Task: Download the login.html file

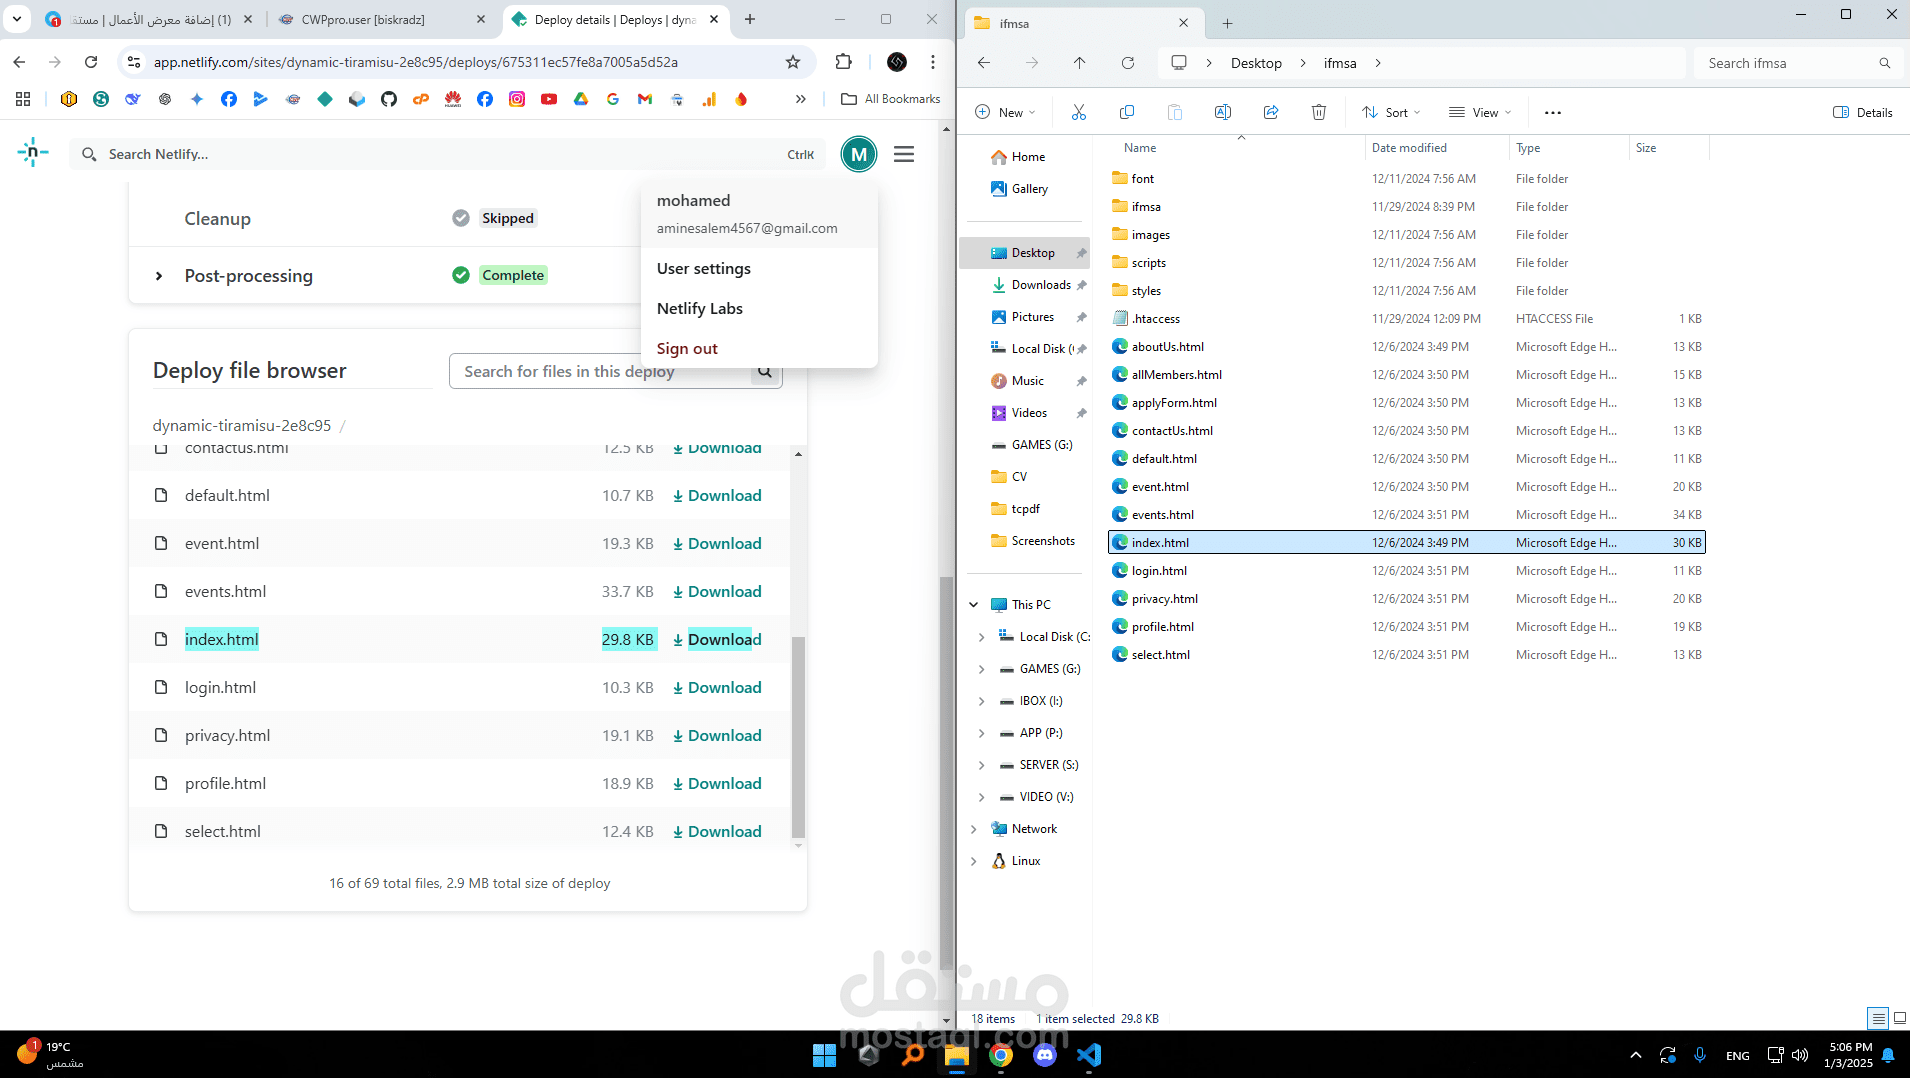Action: (x=717, y=688)
